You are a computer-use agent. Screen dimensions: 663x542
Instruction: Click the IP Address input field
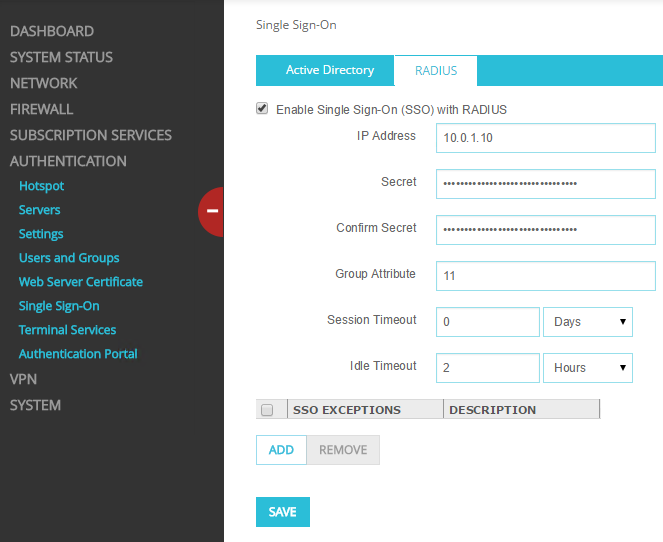[545, 138]
